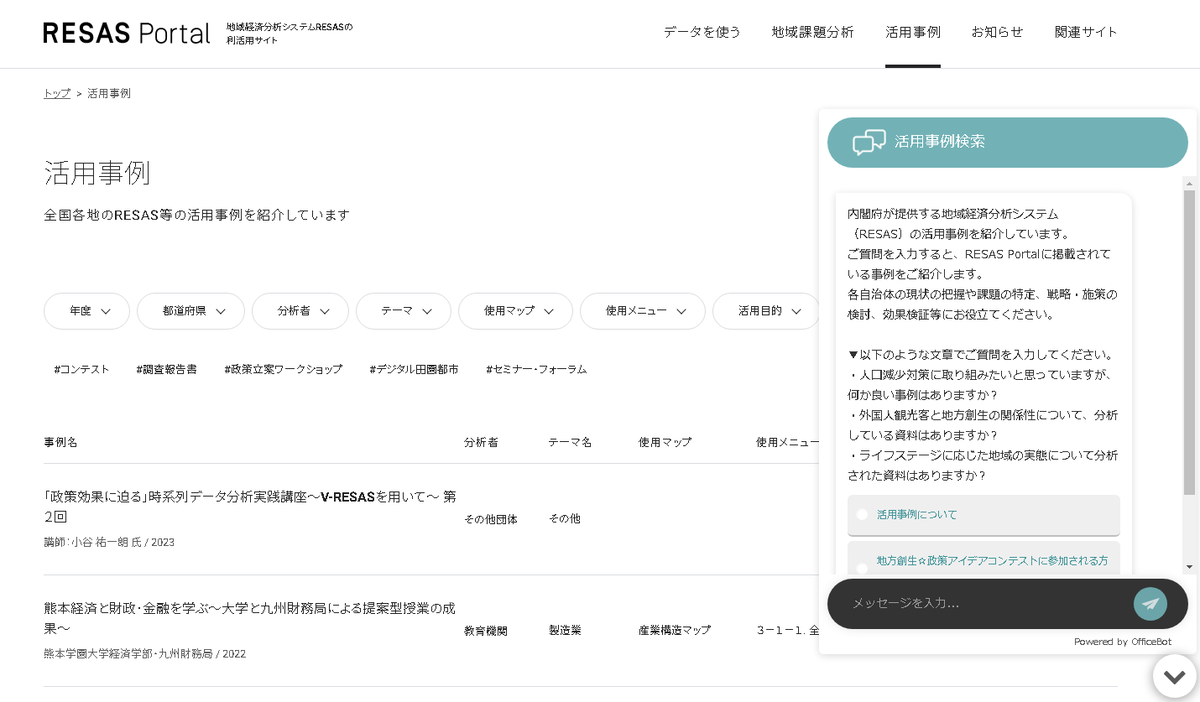
Task: Click the その他団体 cell
Action: [491, 519]
